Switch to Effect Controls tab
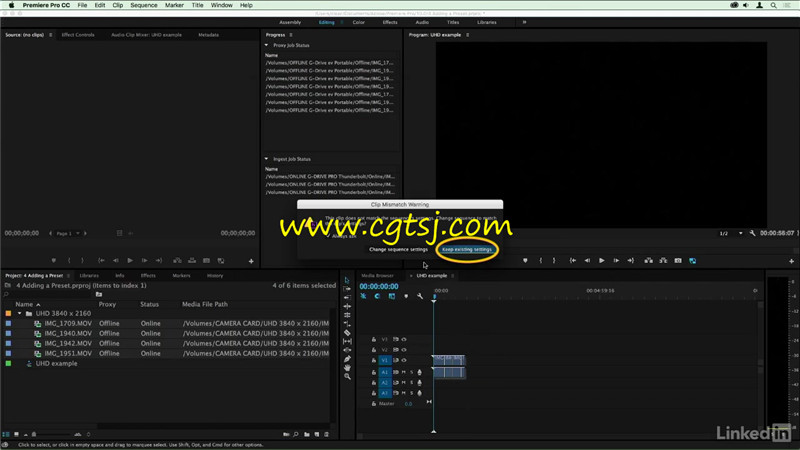 click(x=78, y=35)
